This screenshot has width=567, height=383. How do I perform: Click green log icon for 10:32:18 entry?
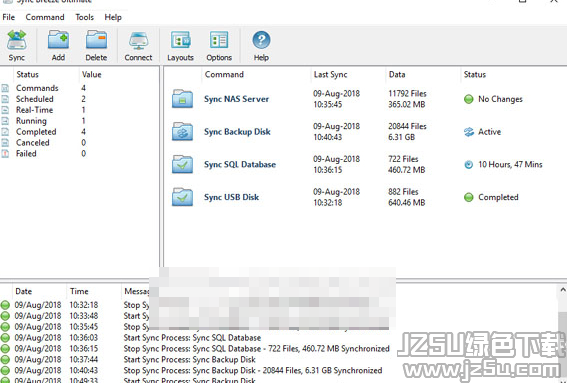(x=5, y=305)
